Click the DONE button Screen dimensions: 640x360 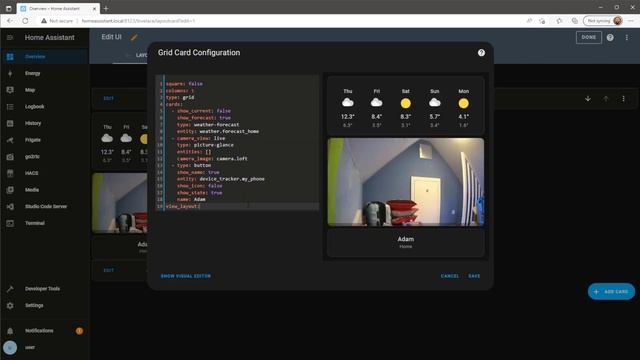[x=589, y=37]
